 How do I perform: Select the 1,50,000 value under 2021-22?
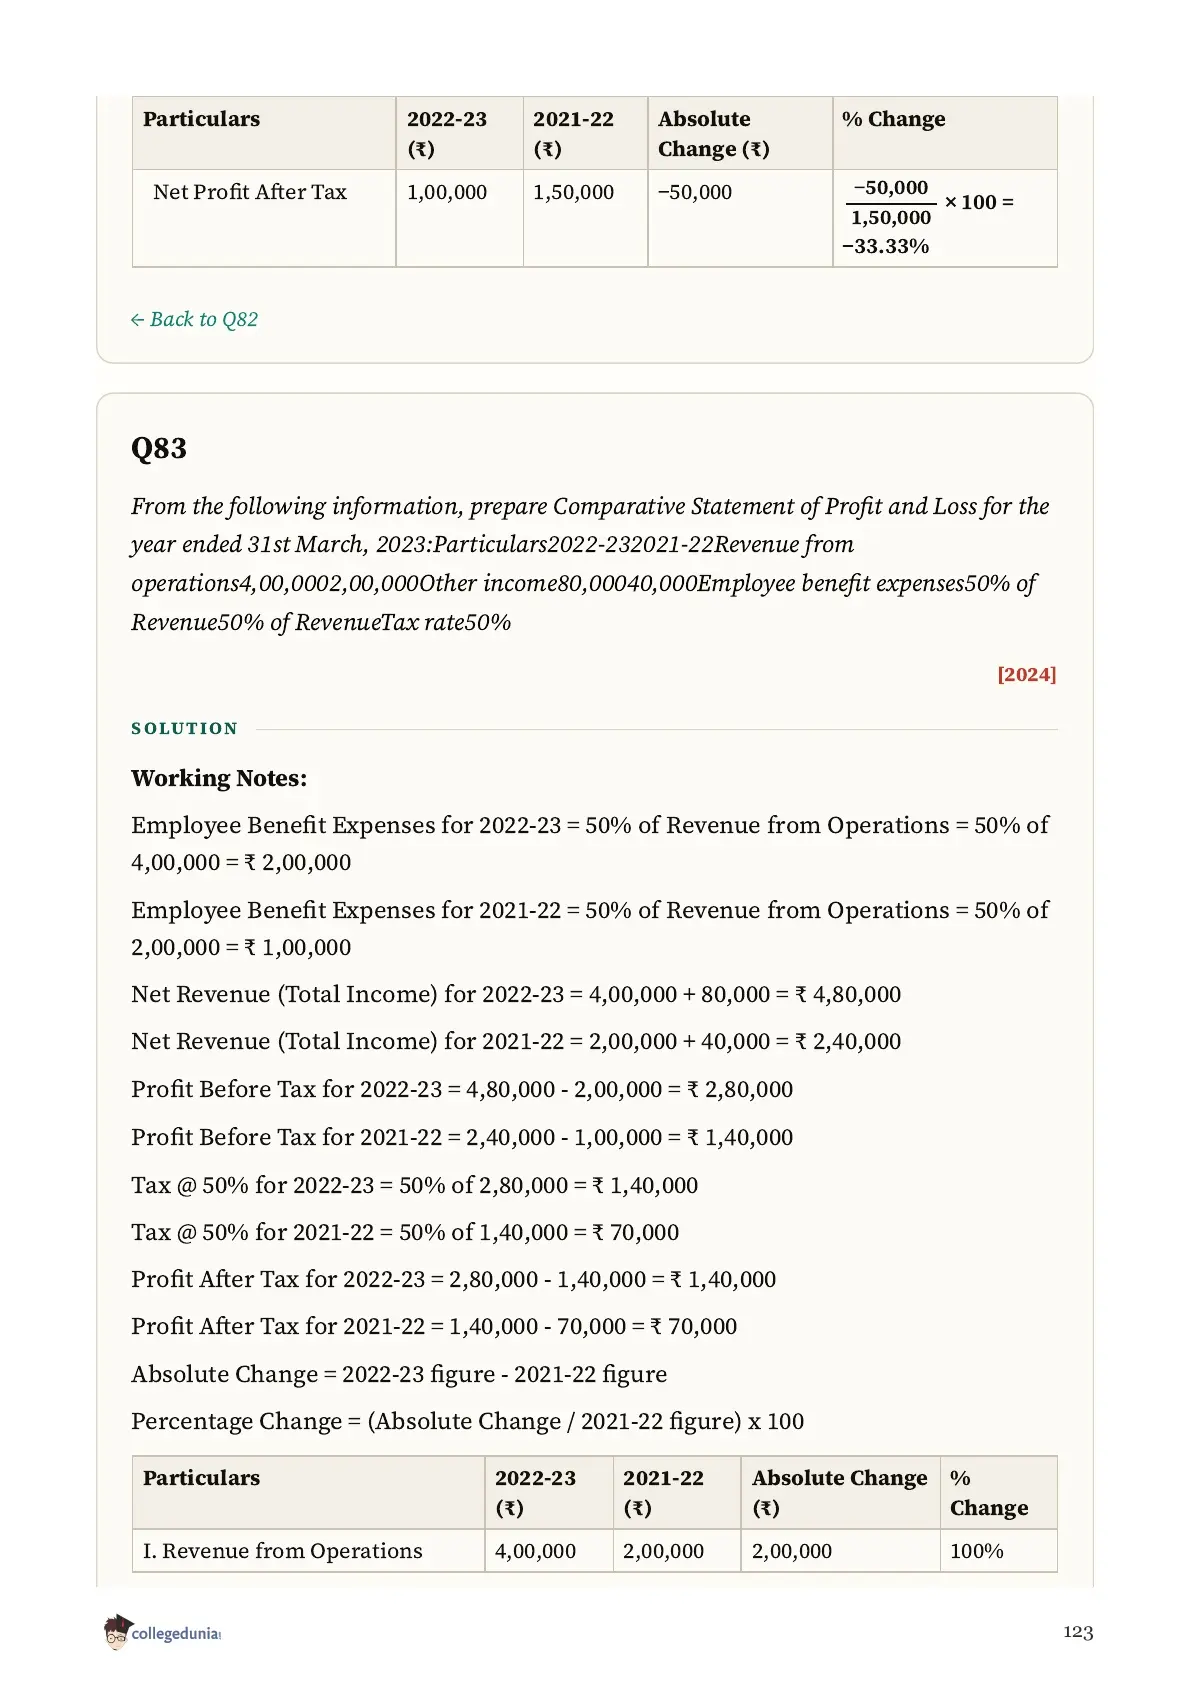pos(574,192)
